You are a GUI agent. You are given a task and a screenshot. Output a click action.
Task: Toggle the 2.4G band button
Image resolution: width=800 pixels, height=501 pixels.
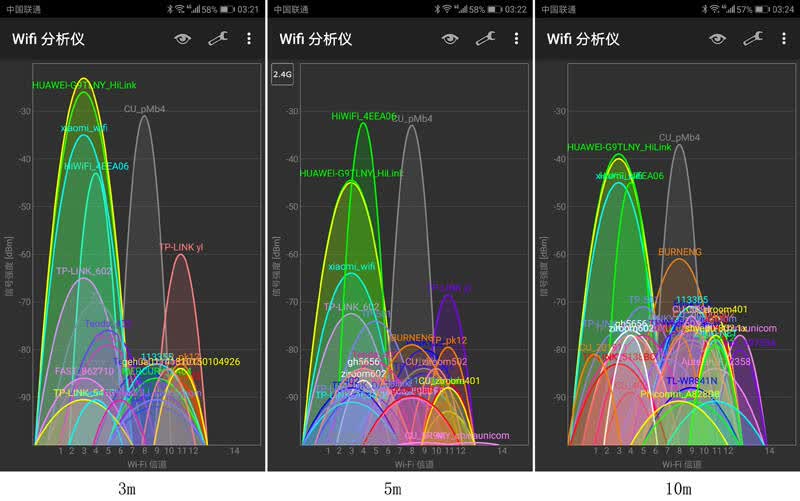click(x=282, y=74)
